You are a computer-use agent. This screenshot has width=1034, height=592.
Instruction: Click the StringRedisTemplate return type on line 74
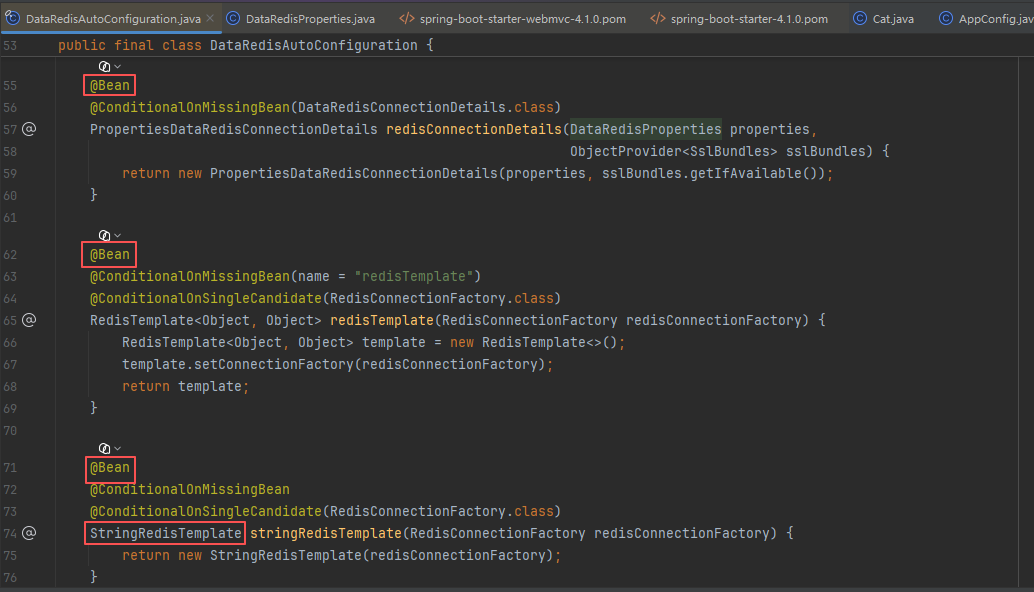(166, 533)
